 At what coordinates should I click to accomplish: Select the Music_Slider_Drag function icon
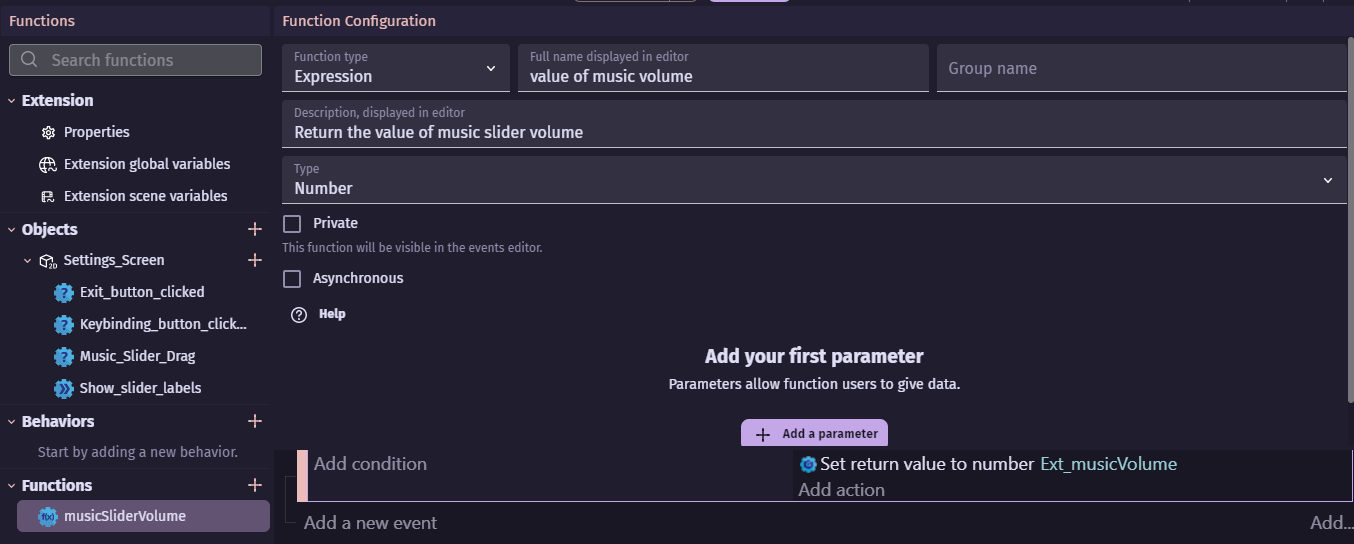click(63, 356)
